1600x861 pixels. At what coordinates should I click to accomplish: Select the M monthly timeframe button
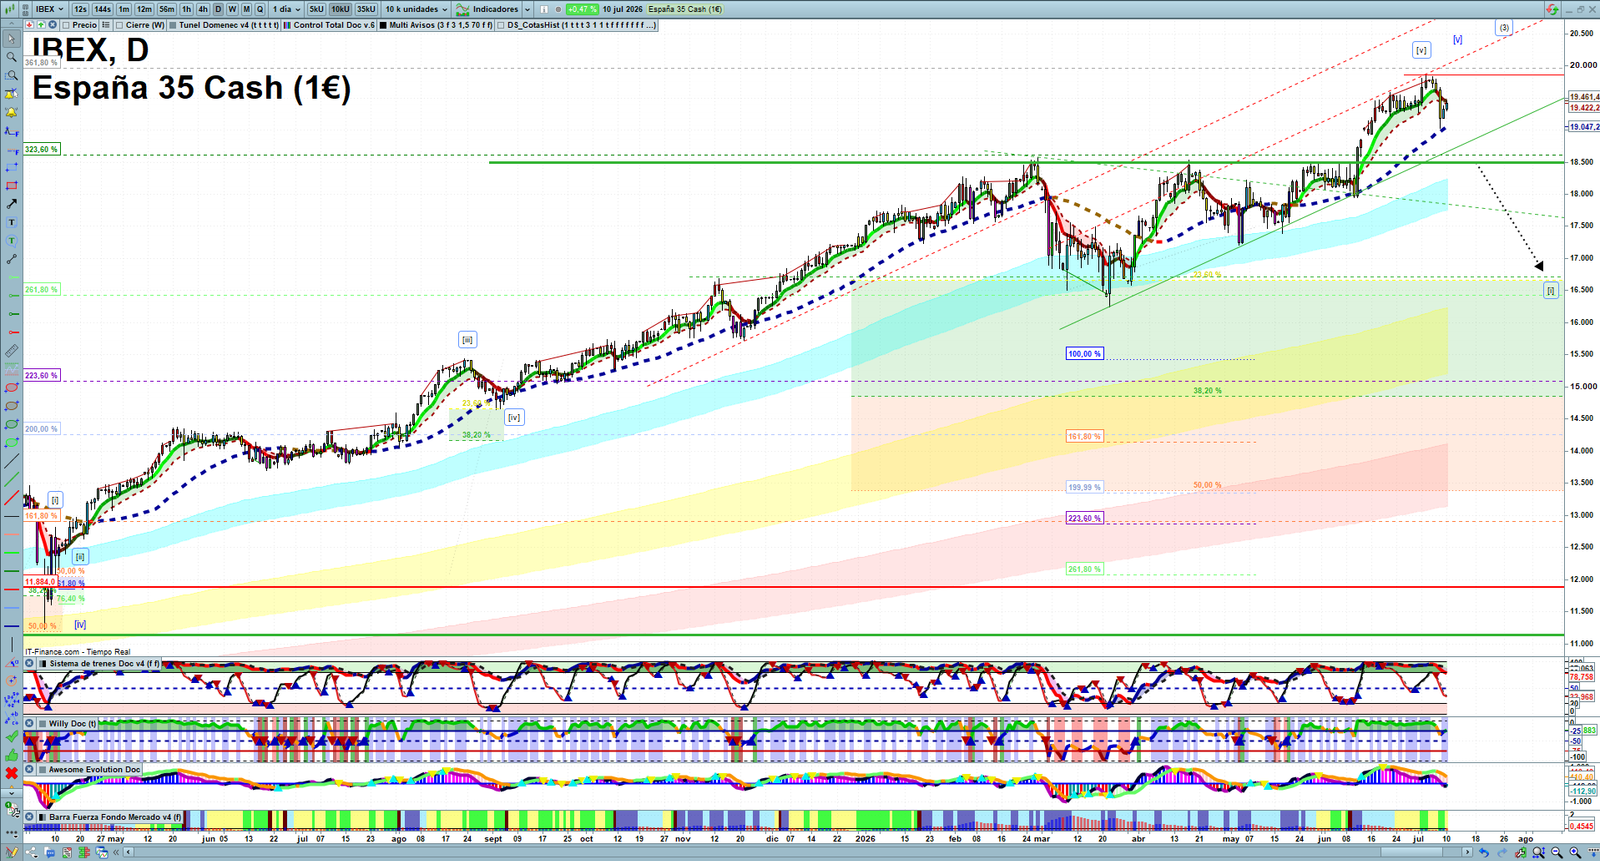[246, 9]
